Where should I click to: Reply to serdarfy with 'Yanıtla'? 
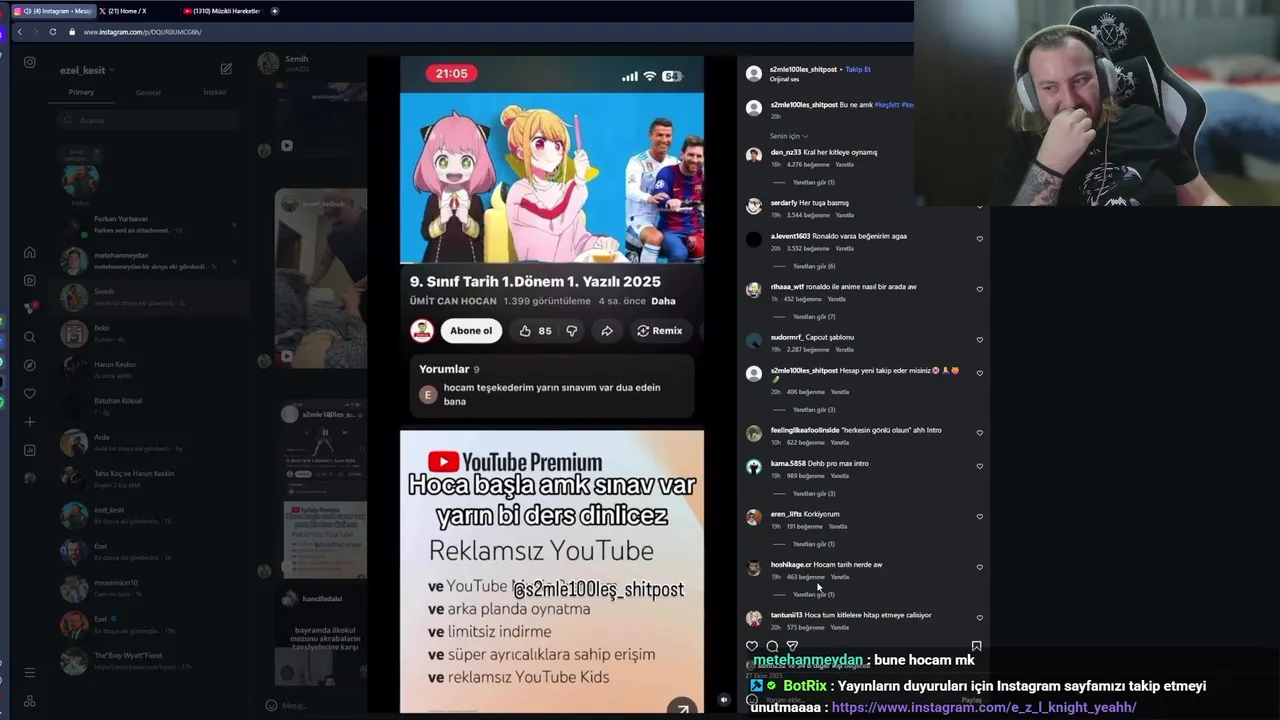(844, 215)
